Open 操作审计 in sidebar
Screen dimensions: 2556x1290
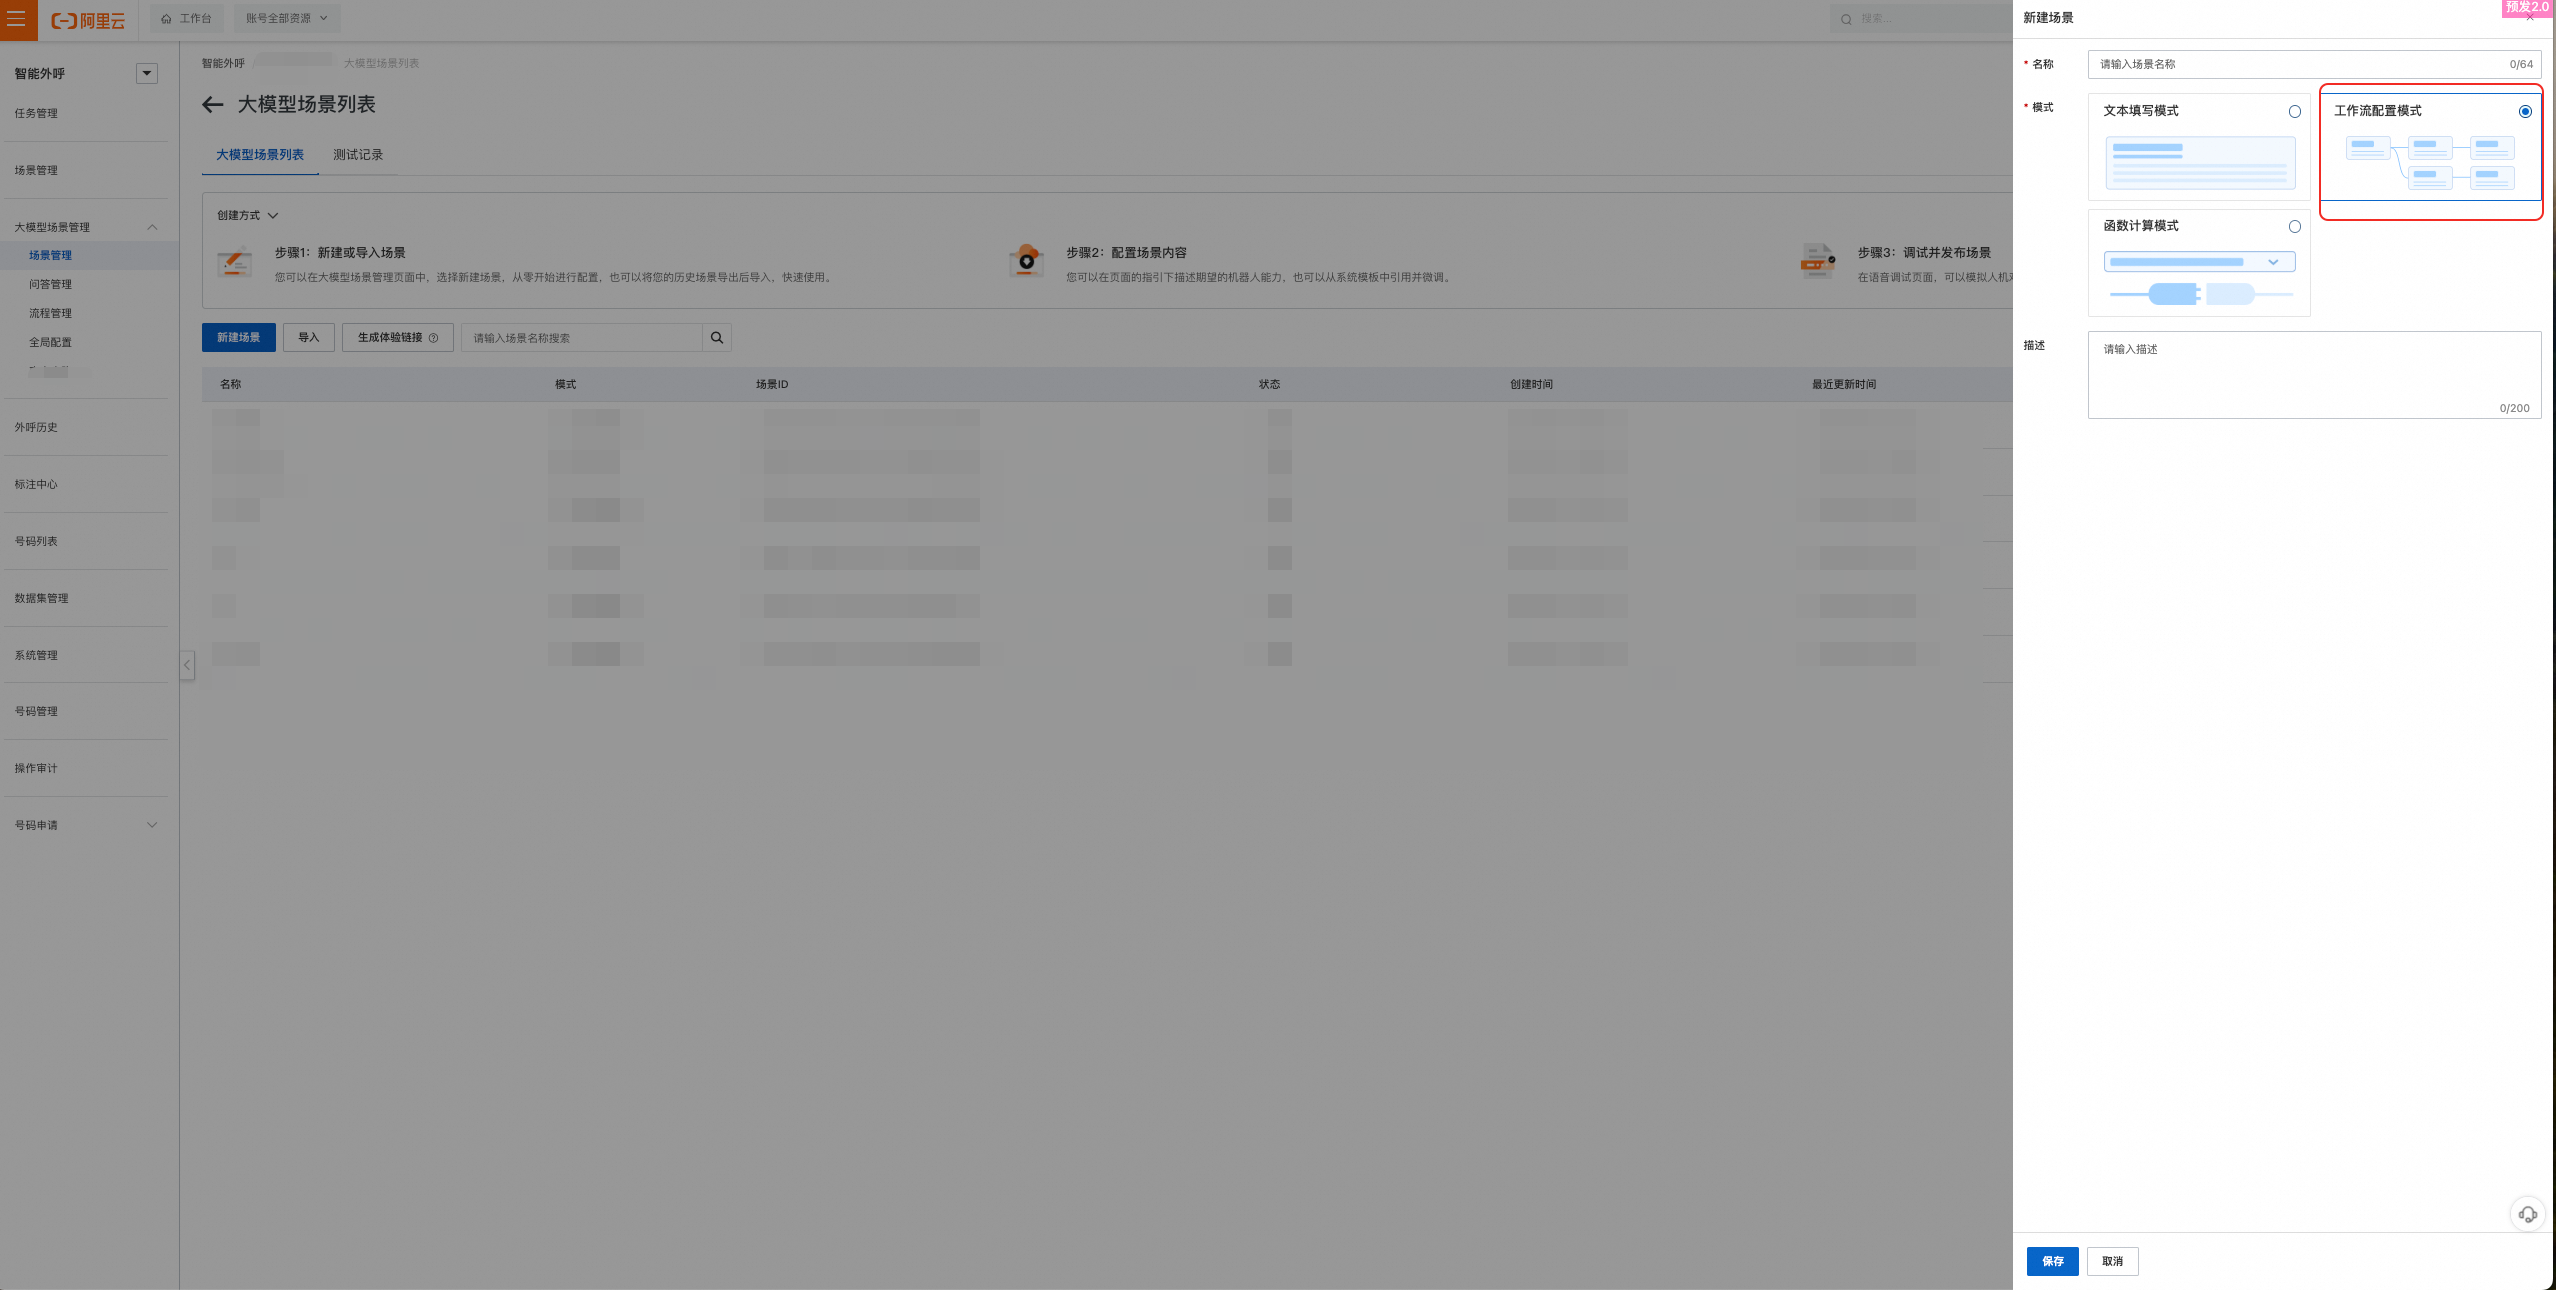(x=36, y=768)
